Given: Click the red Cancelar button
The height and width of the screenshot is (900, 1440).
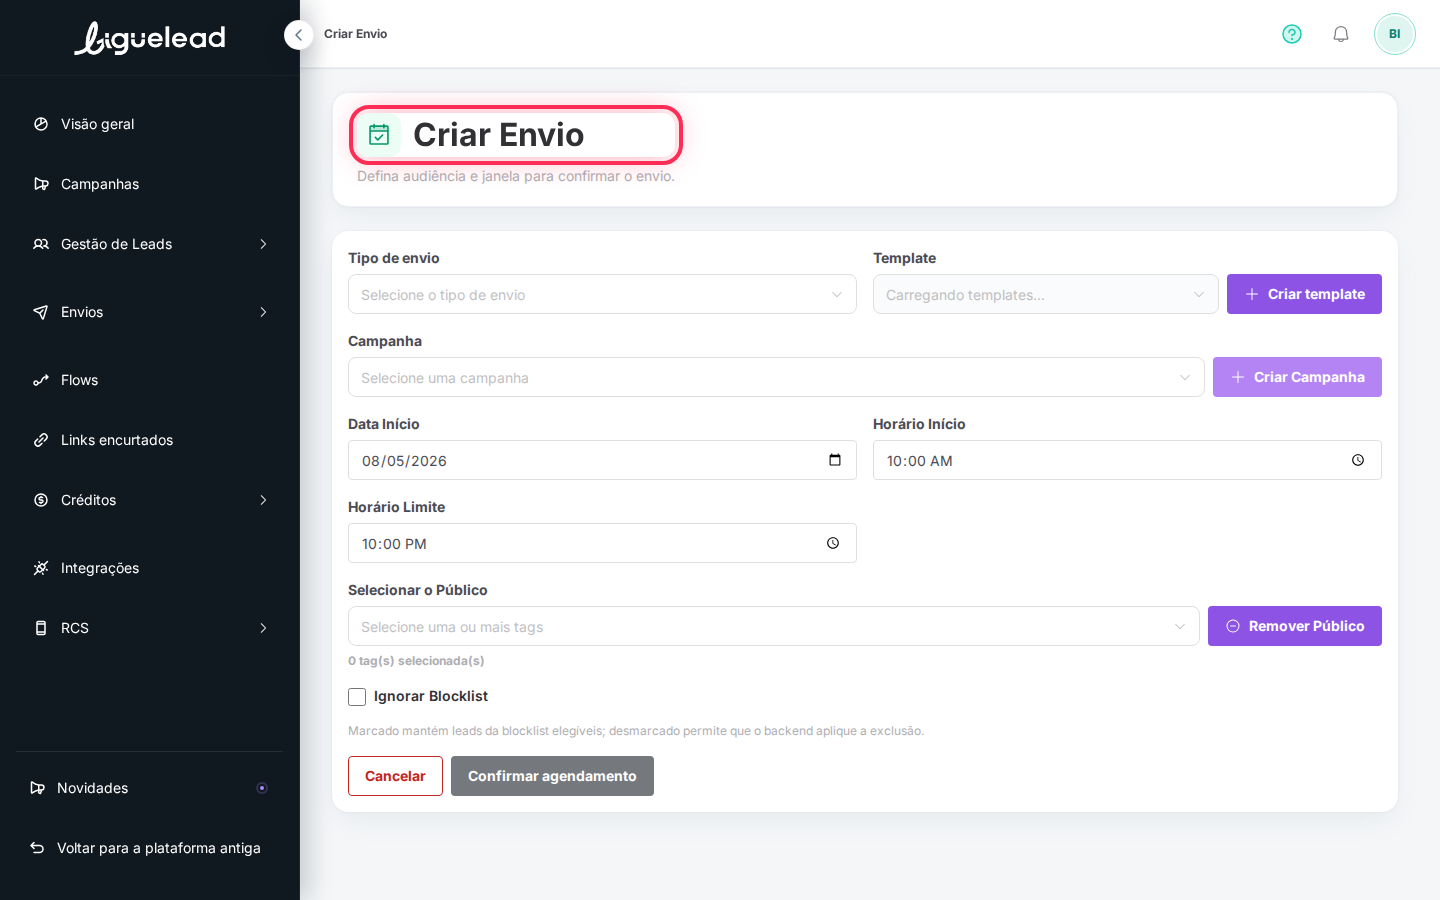Looking at the screenshot, I should click(x=395, y=776).
